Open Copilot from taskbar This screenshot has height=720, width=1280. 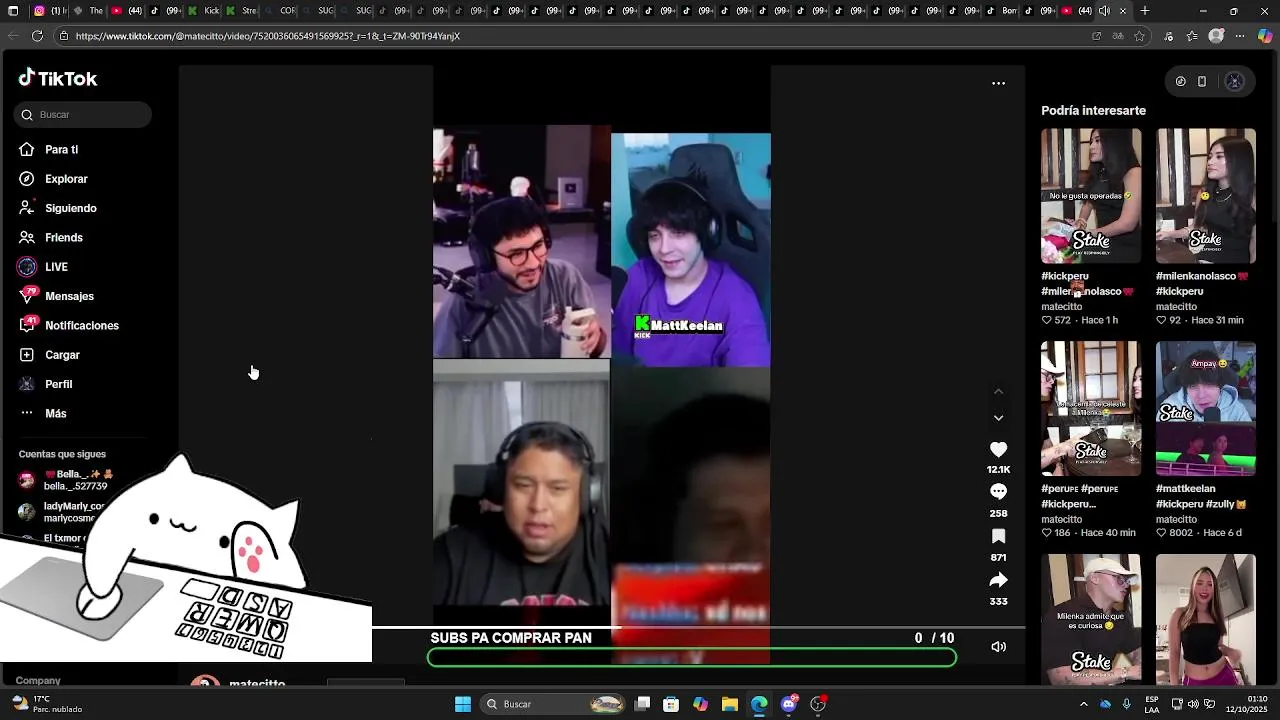click(x=701, y=704)
